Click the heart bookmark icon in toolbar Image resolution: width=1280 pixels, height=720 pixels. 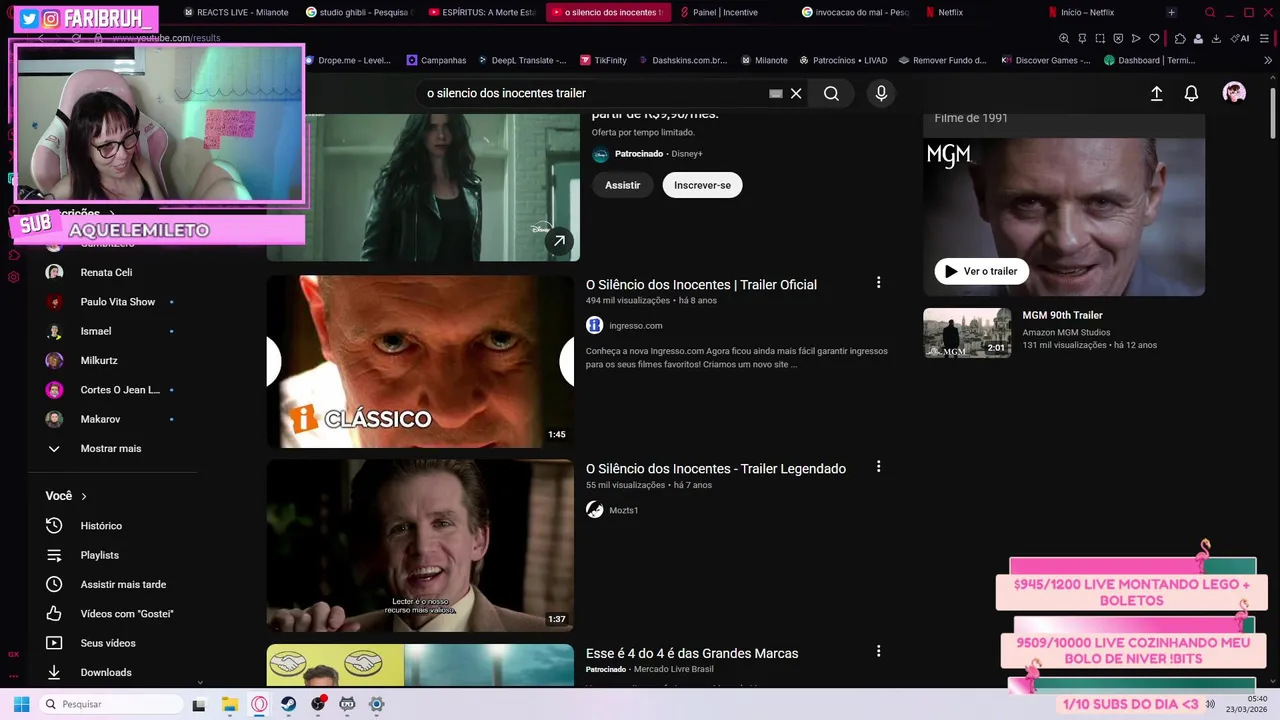tap(1154, 38)
